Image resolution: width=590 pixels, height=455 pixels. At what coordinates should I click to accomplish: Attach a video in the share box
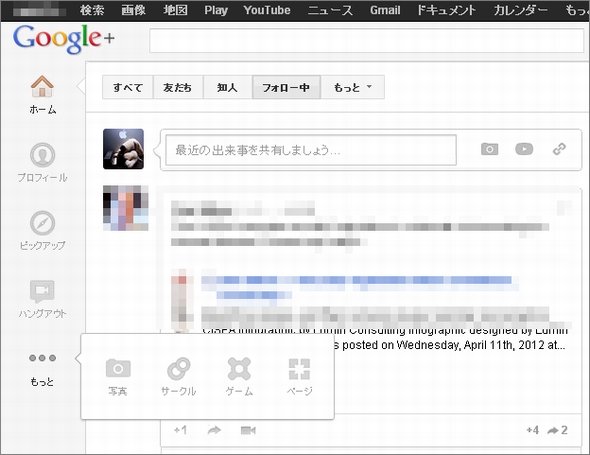524,149
